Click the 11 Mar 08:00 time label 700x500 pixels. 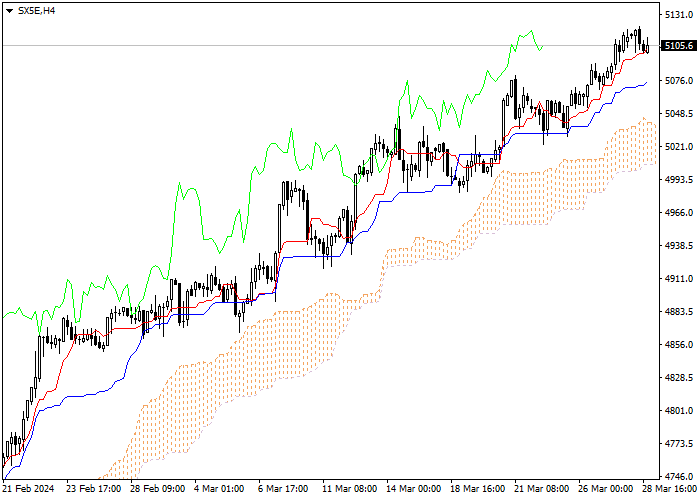[350, 489]
